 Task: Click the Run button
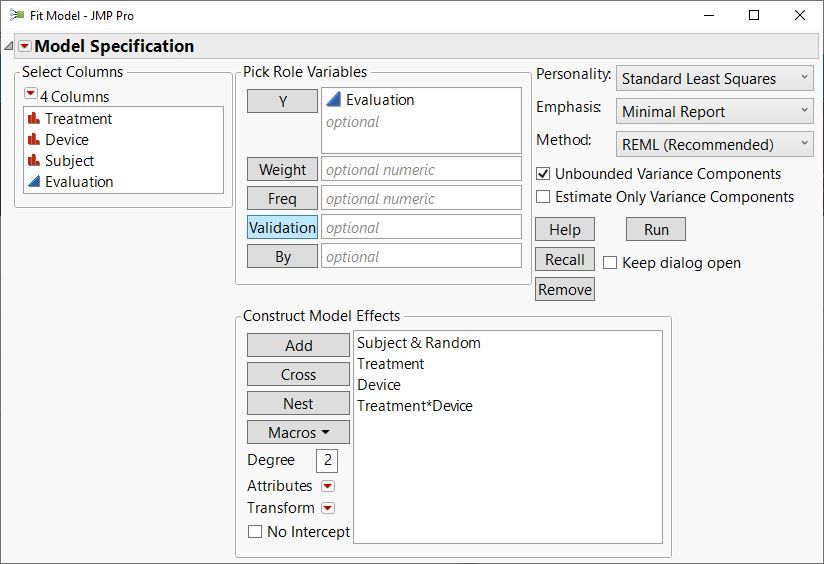coord(656,229)
